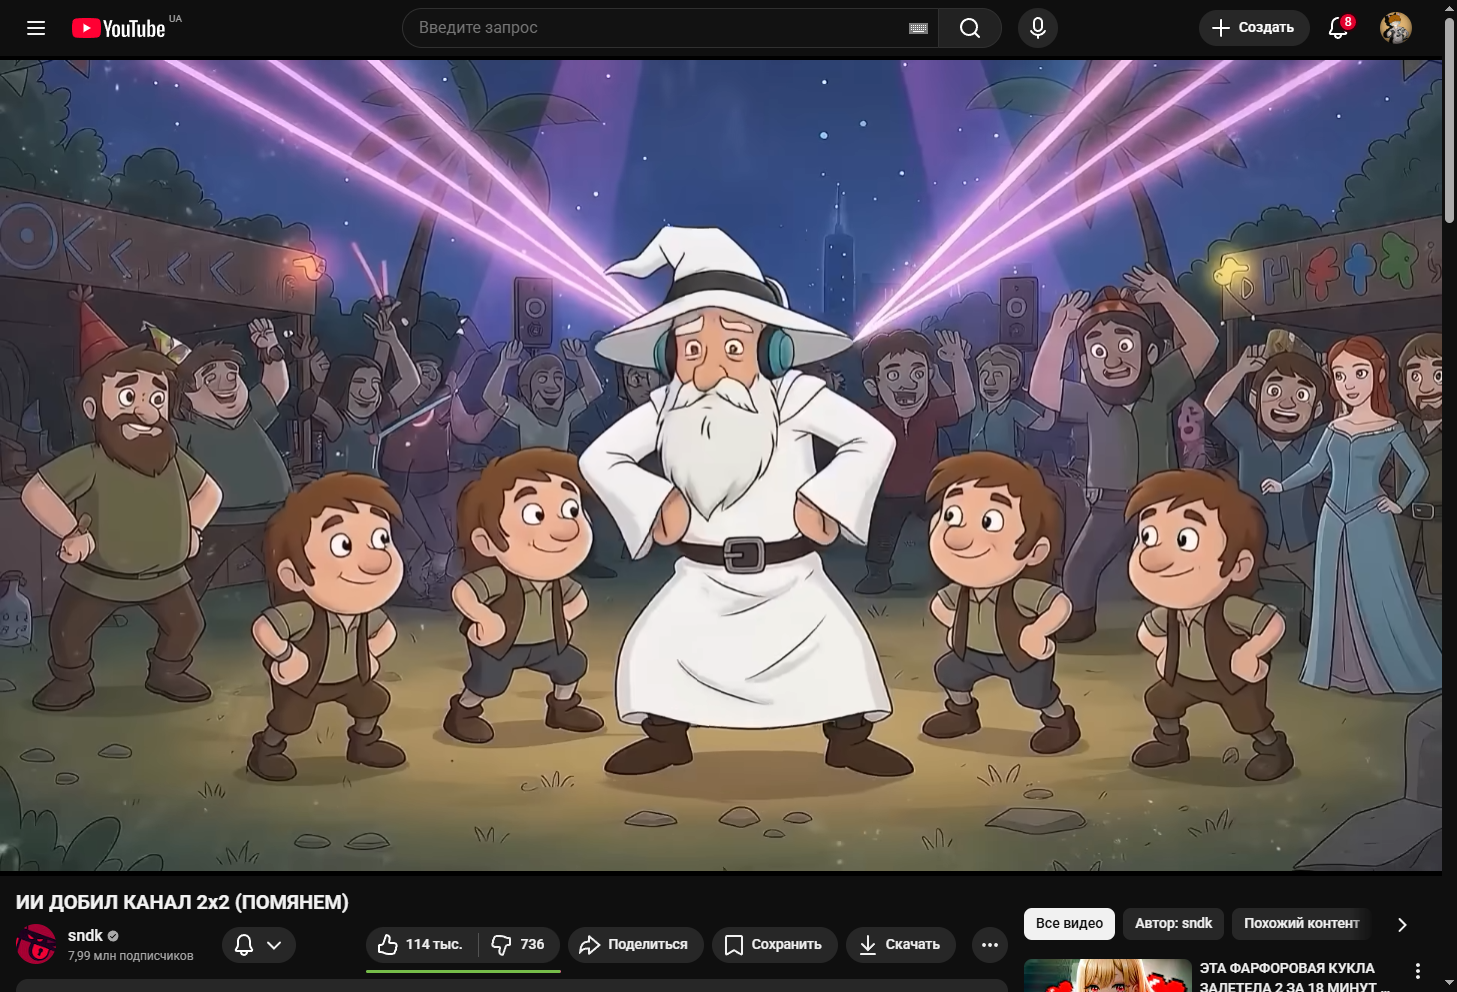Viewport: 1457px width, 992px height.
Task: Open options menu for 'ЭТА ФАРФОРОВАЯ КУКЛА' video
Action: pos(1417,971)
